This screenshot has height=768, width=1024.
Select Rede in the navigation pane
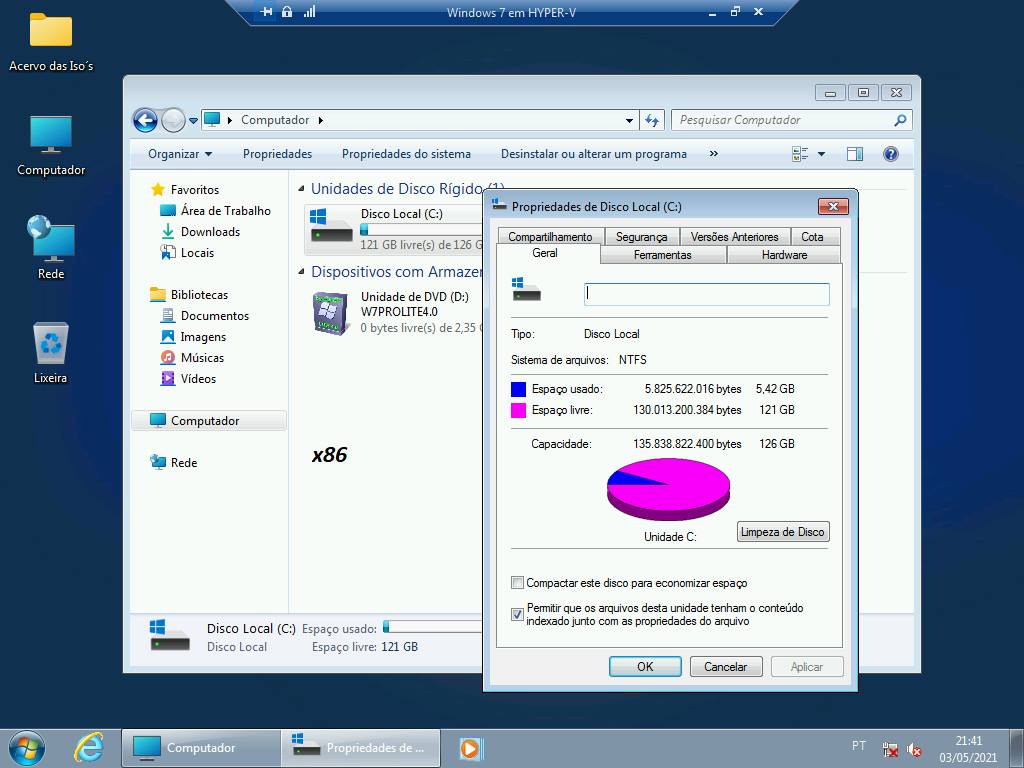[174, 462]
